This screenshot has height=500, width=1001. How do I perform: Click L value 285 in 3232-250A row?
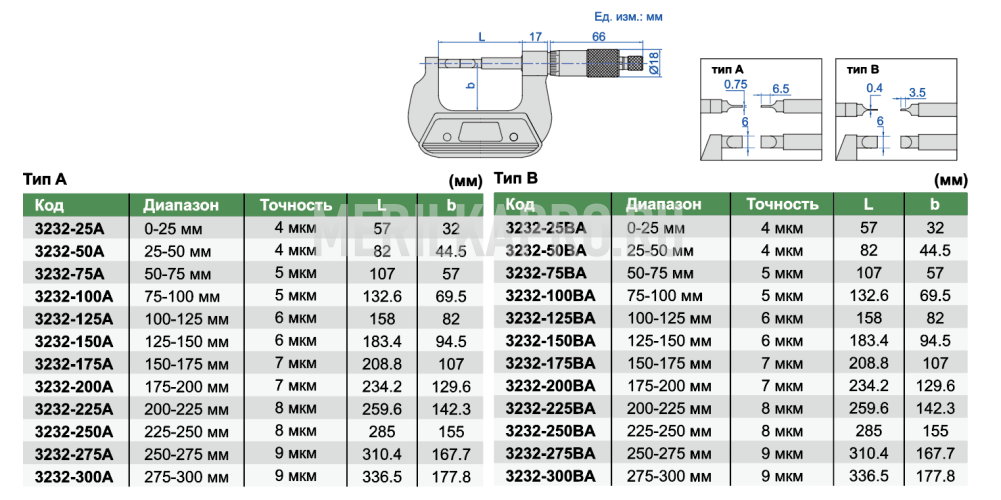[x=382, y=432]
